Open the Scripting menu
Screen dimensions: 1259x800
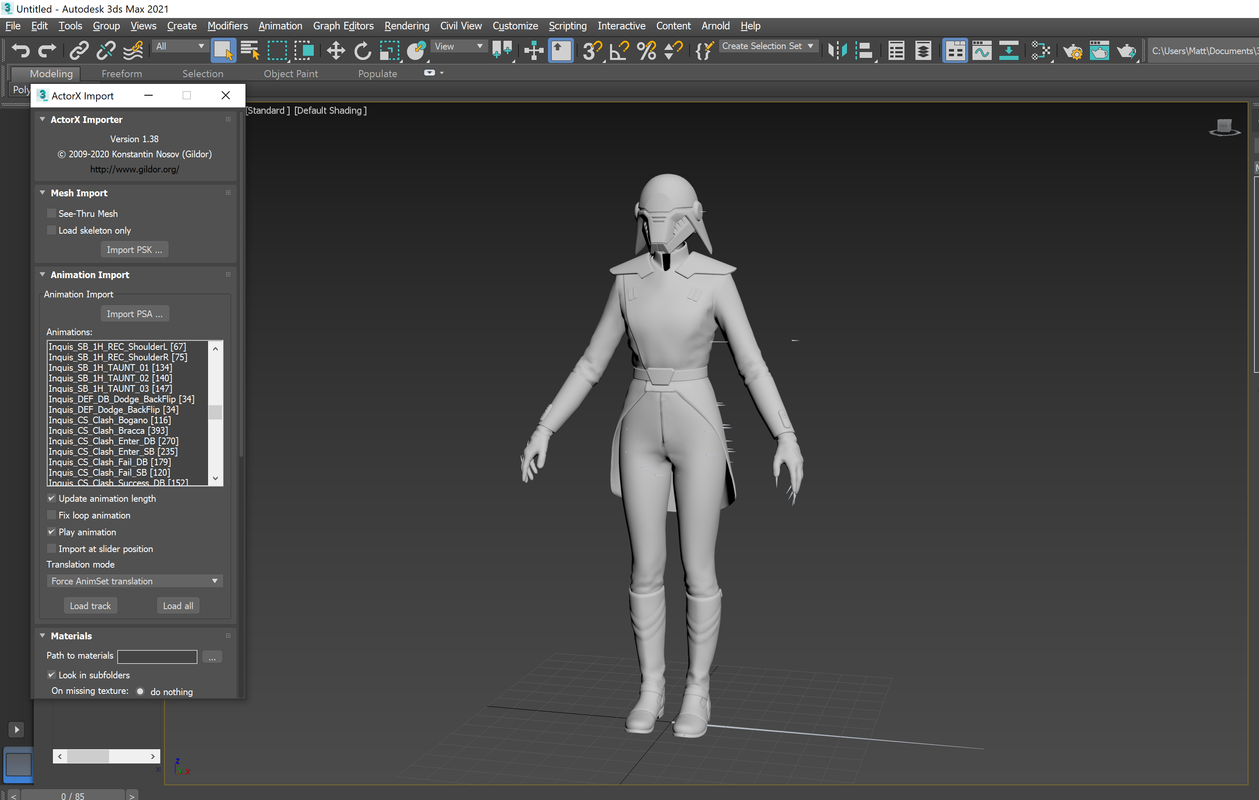(568, 26)
